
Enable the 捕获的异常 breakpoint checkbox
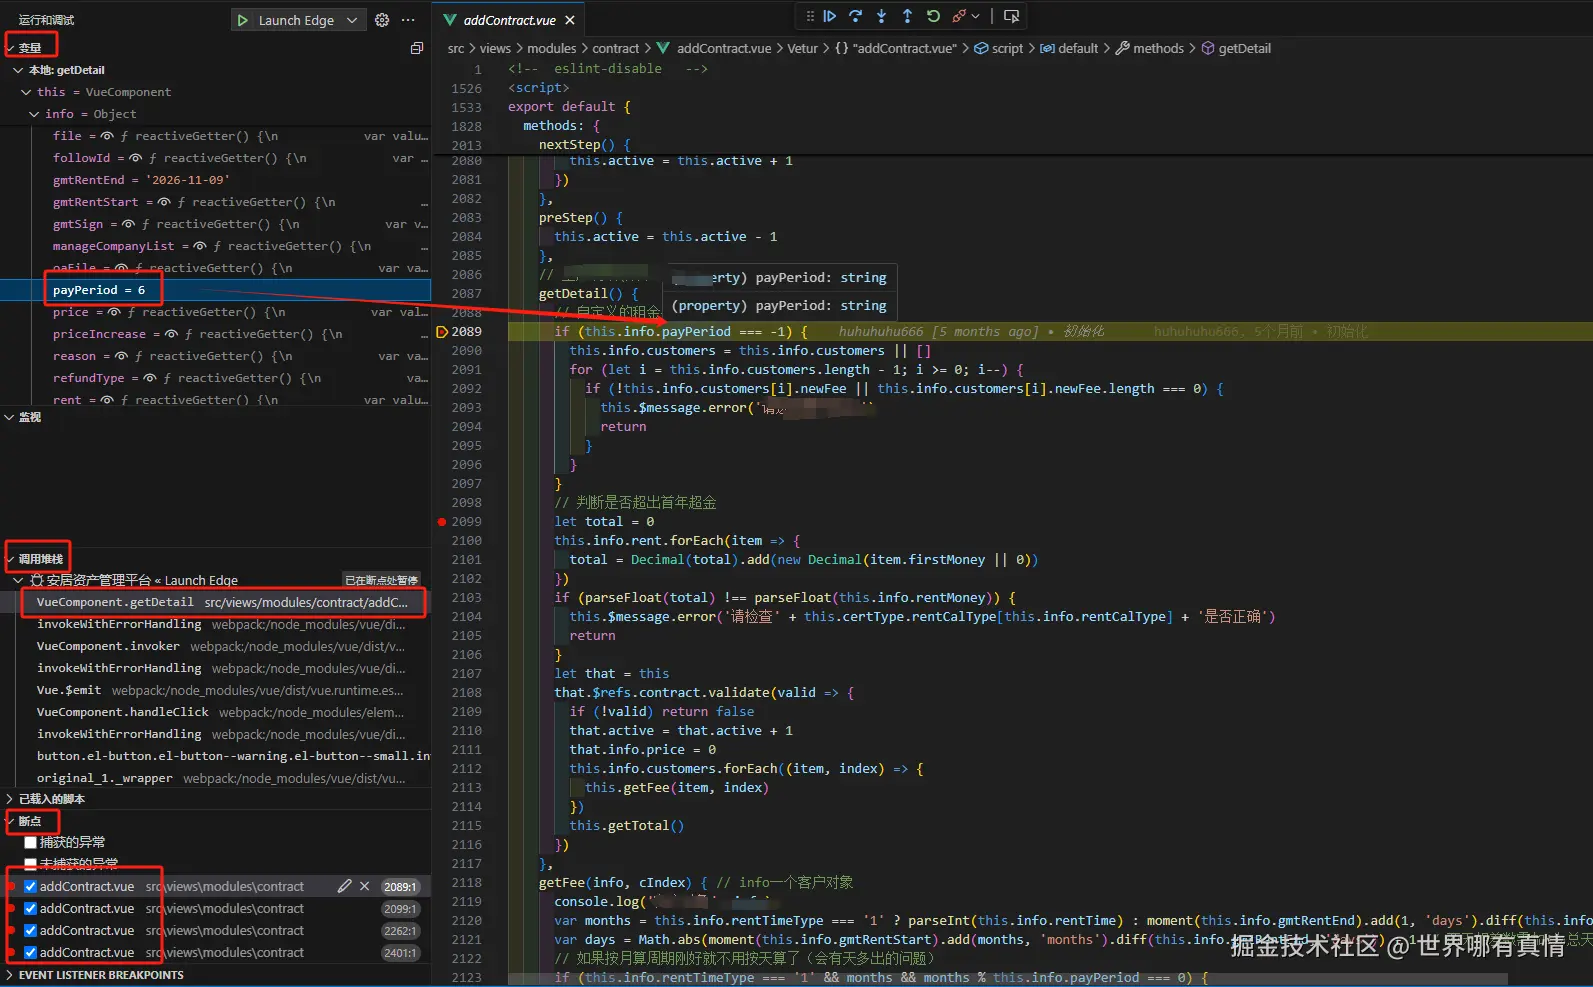(31, 842)
